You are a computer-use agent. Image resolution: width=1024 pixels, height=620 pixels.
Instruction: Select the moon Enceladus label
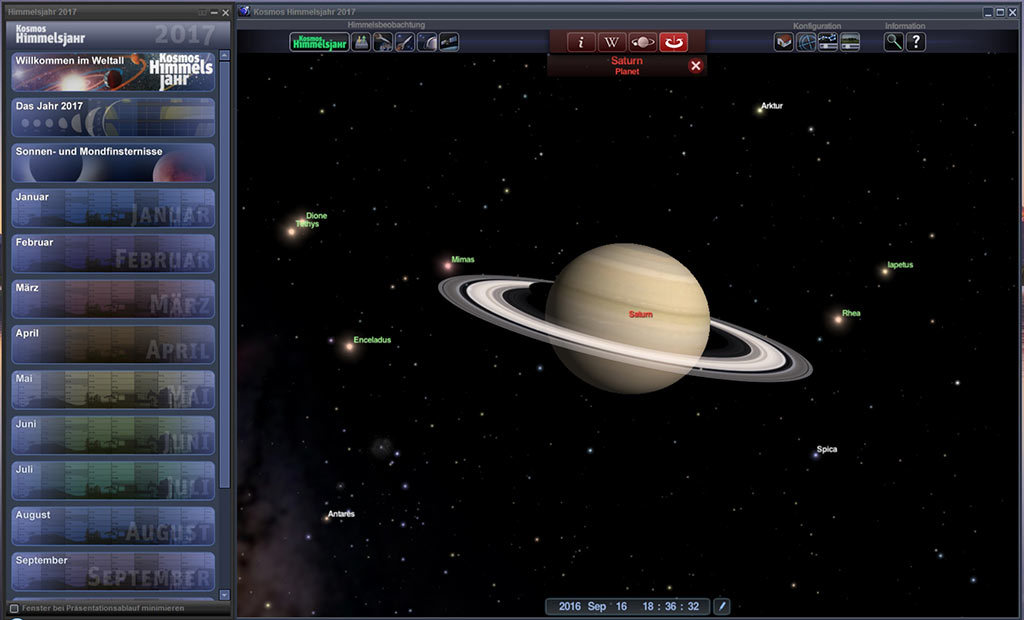(x=372, y=340)
